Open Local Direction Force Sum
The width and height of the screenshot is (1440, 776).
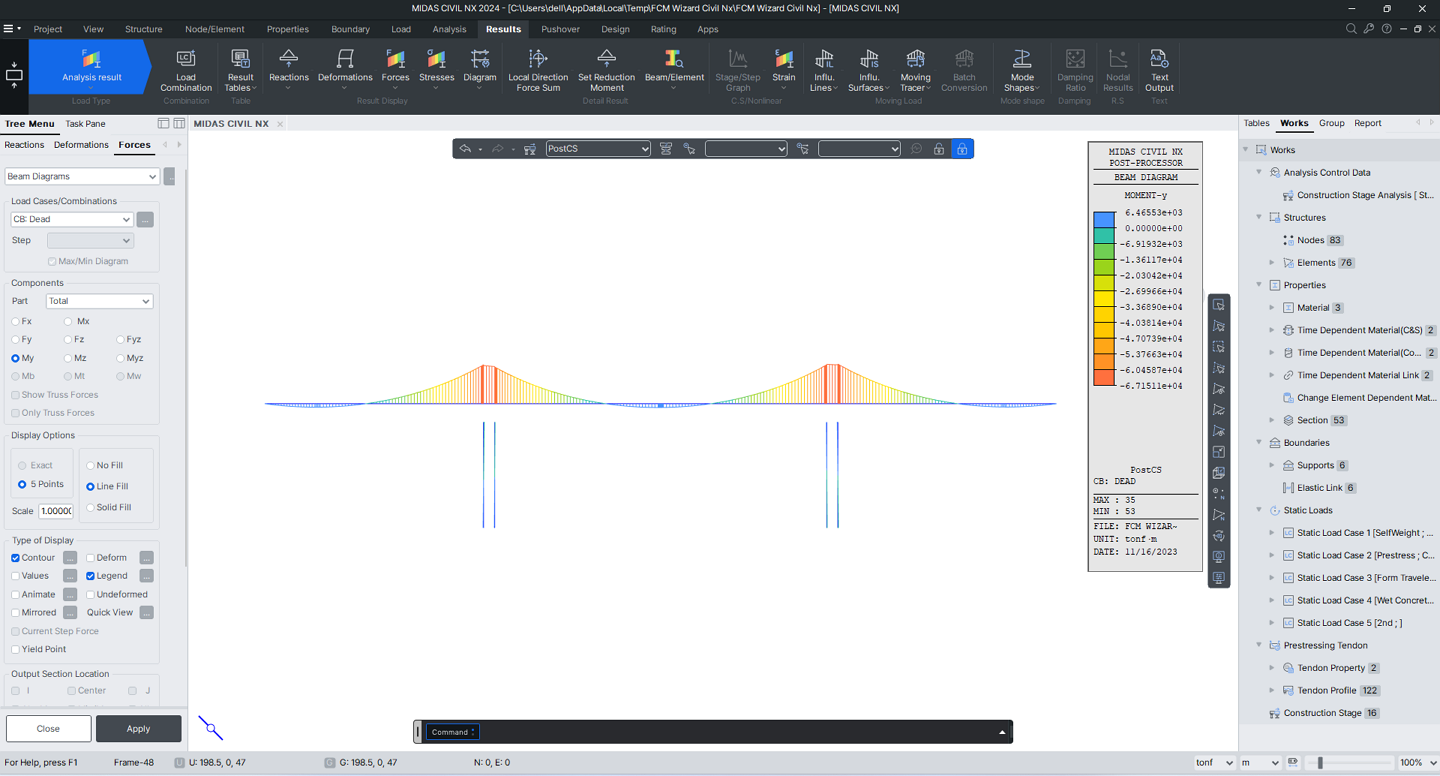(538, 70)
